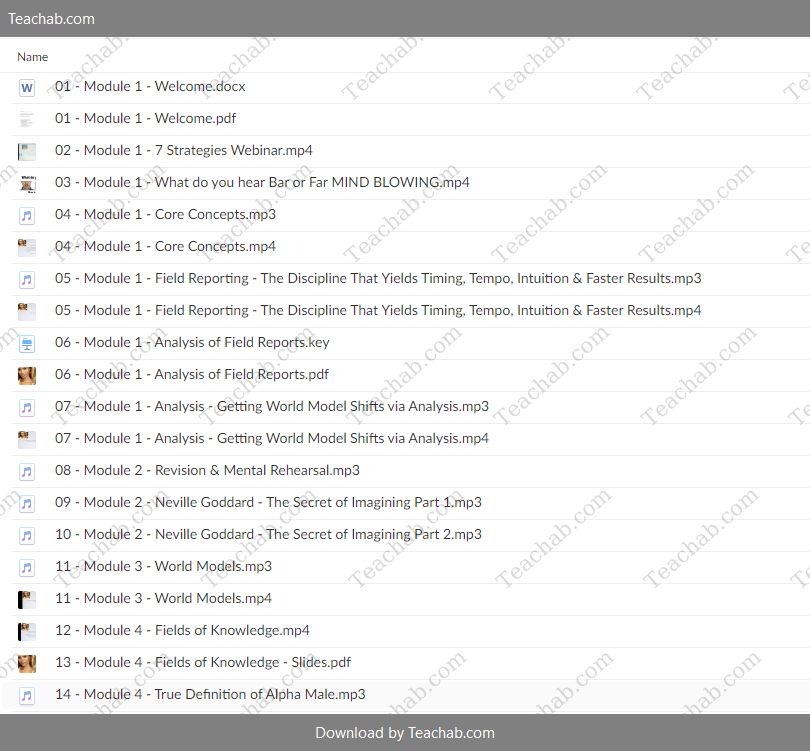The width and height of the screenshot is (810, 751).
Task: Select 06 - Module 1 - Analysis of Field Reports.pdf
Action: [x=192, y=374]
